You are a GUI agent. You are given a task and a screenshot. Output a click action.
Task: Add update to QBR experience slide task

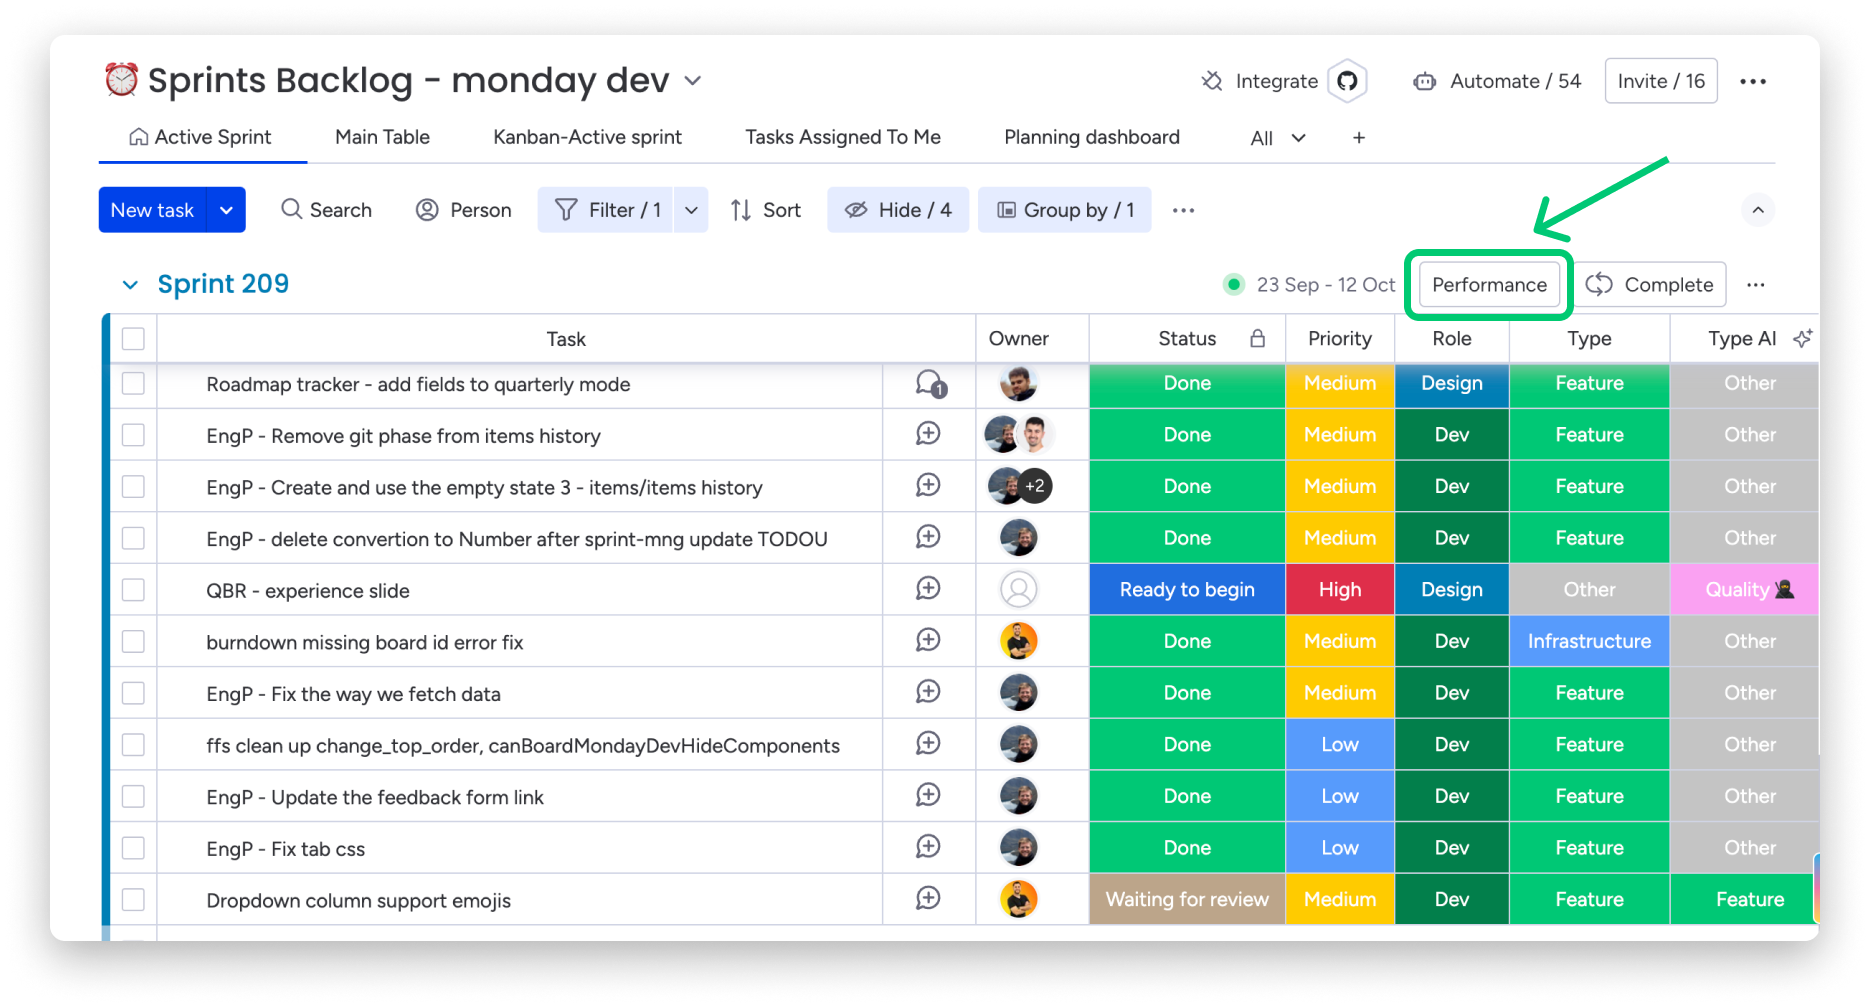[x=928, y=588]
